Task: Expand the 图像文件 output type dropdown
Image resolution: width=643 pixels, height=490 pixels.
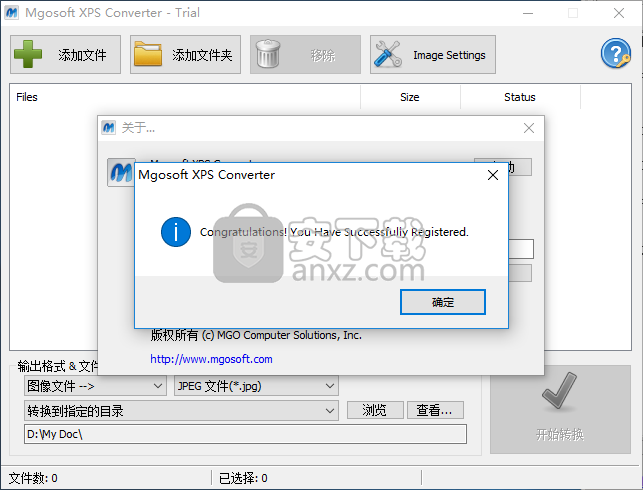Action: point(95,386)
